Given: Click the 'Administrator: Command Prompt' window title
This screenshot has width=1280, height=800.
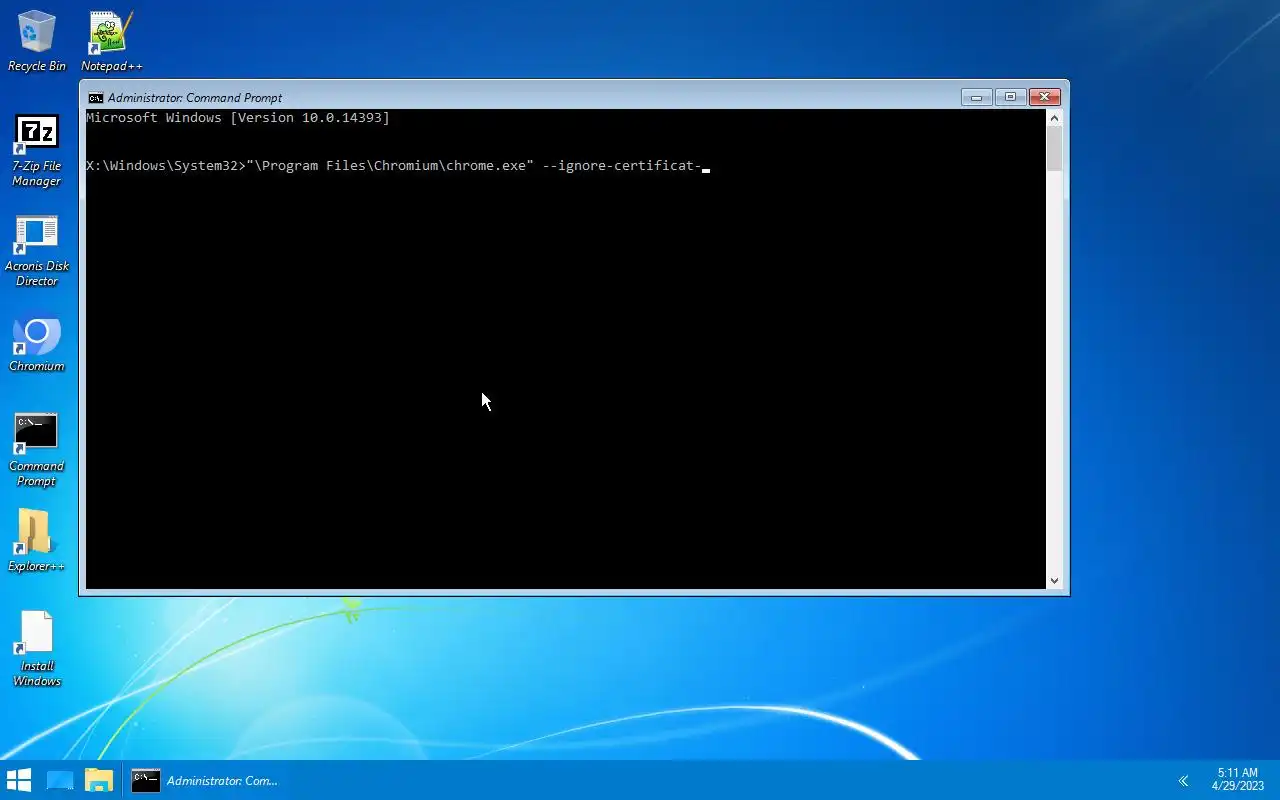Looking at the screenshot, I should 195,97.
